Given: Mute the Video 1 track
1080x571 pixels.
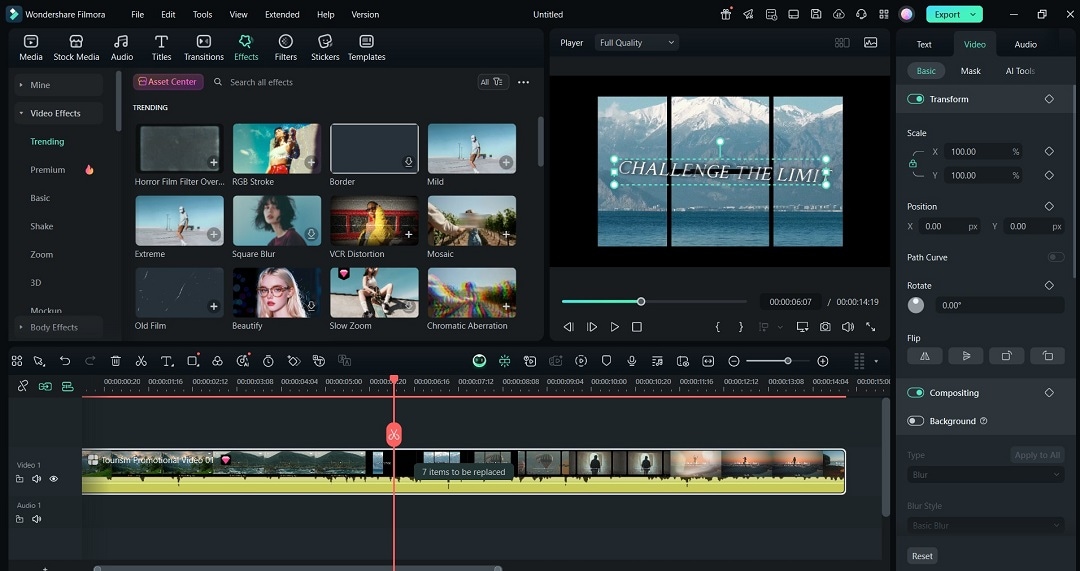Looking at the screenshot, I should (37, 479).
